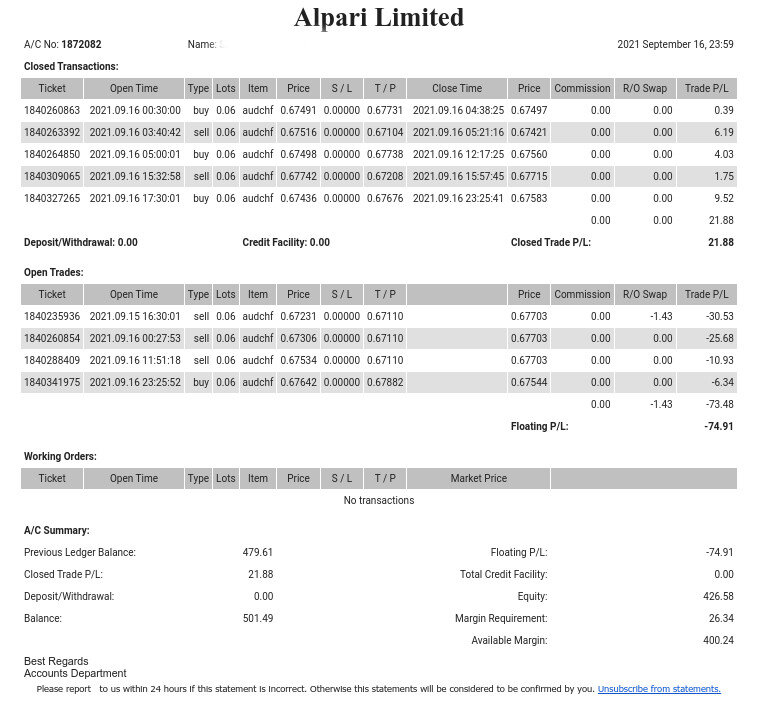Viewport: 775px width, 719px height.
Task: Click open time 2021.09.16 23:25:52
Action: [135, 382]
